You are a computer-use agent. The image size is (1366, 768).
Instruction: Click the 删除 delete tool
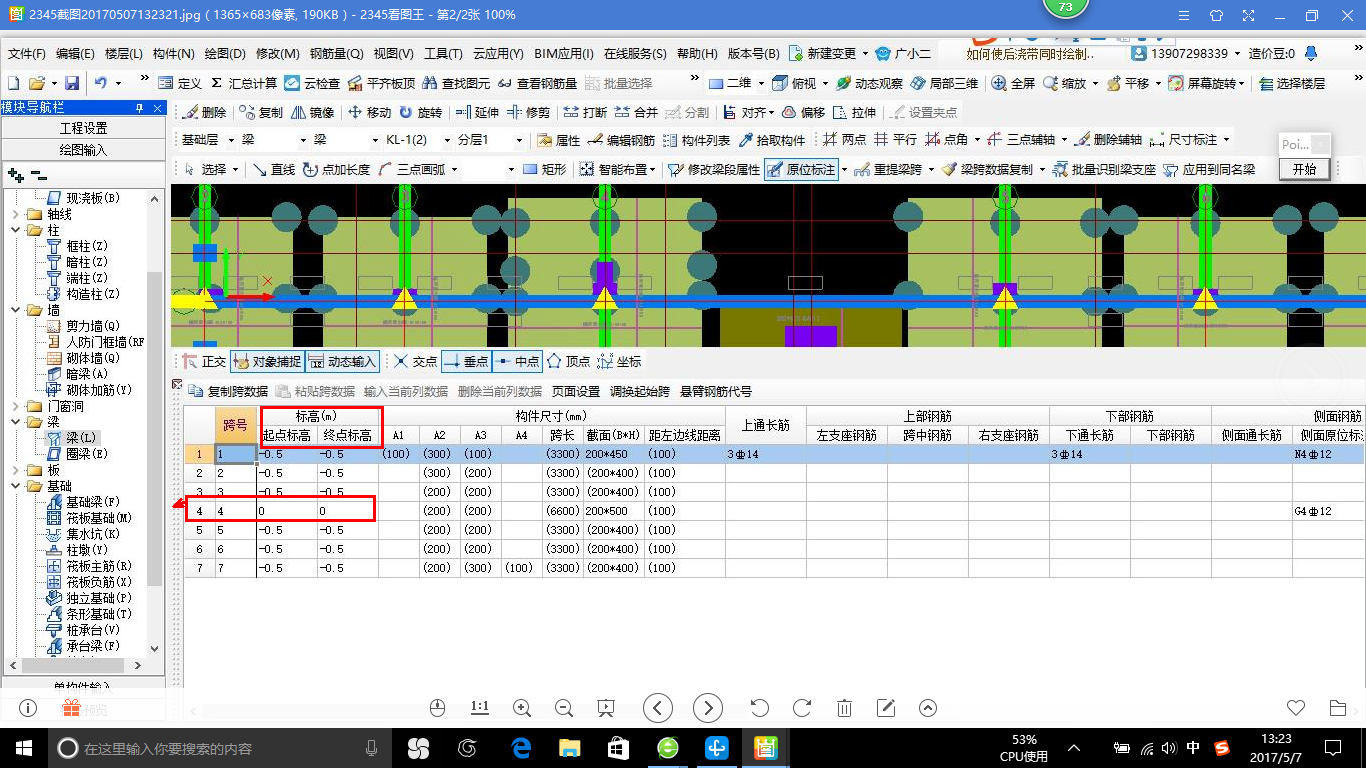pos(205,113)
